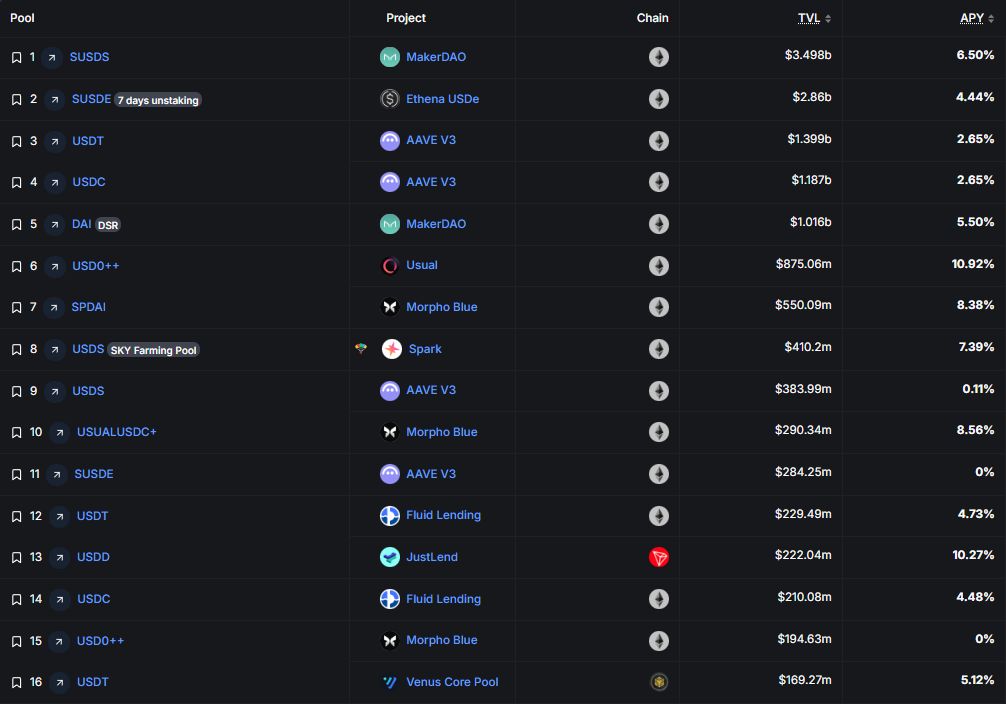Click the Tron chain icon in USDD row
This screenshot has height=704, width=1006.
(x=658, y=557)
